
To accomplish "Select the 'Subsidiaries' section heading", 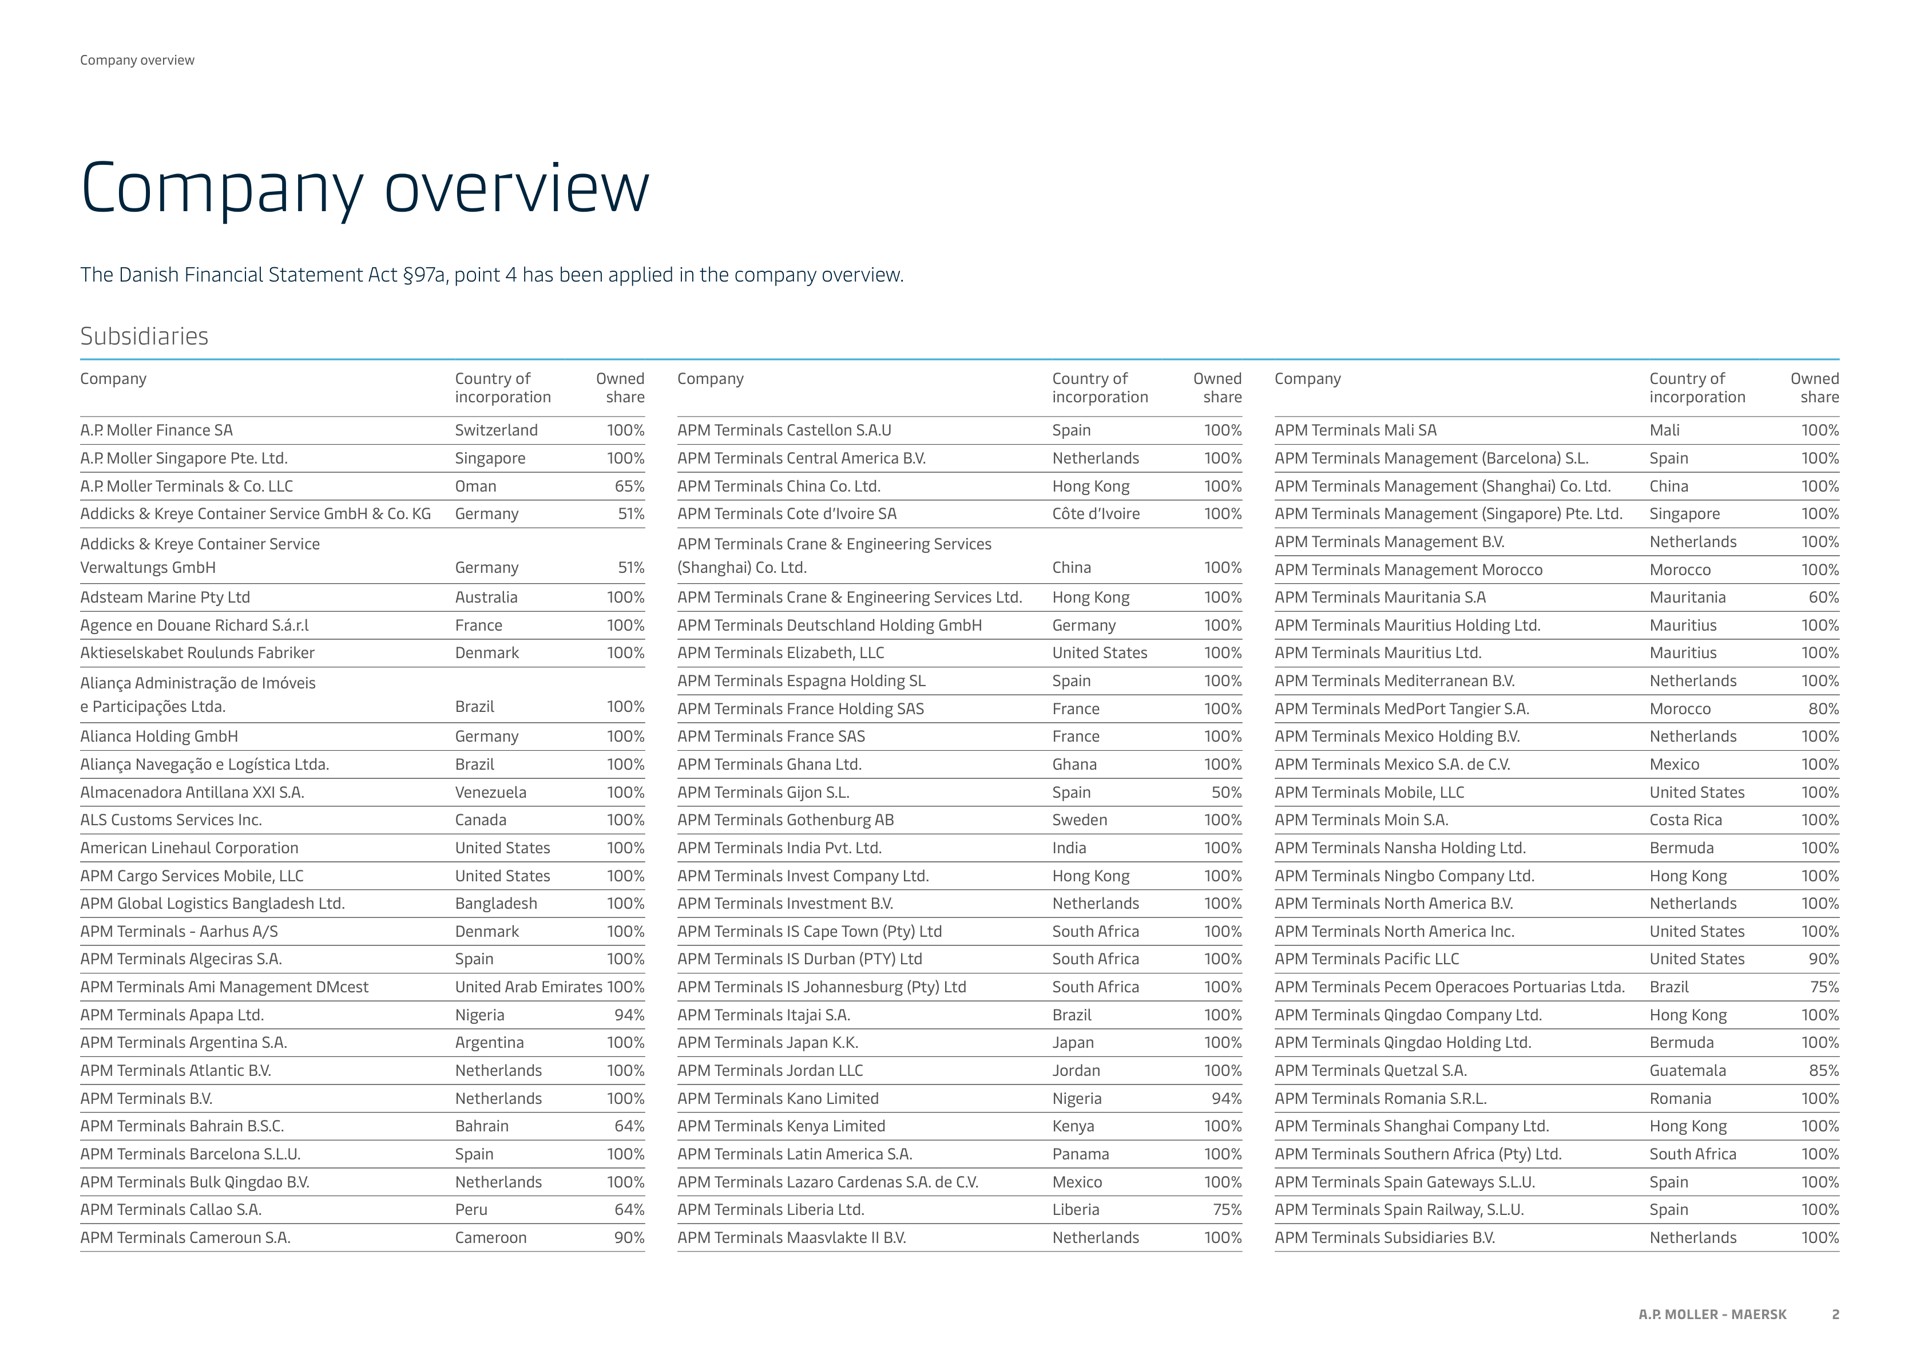I will 144,337.
